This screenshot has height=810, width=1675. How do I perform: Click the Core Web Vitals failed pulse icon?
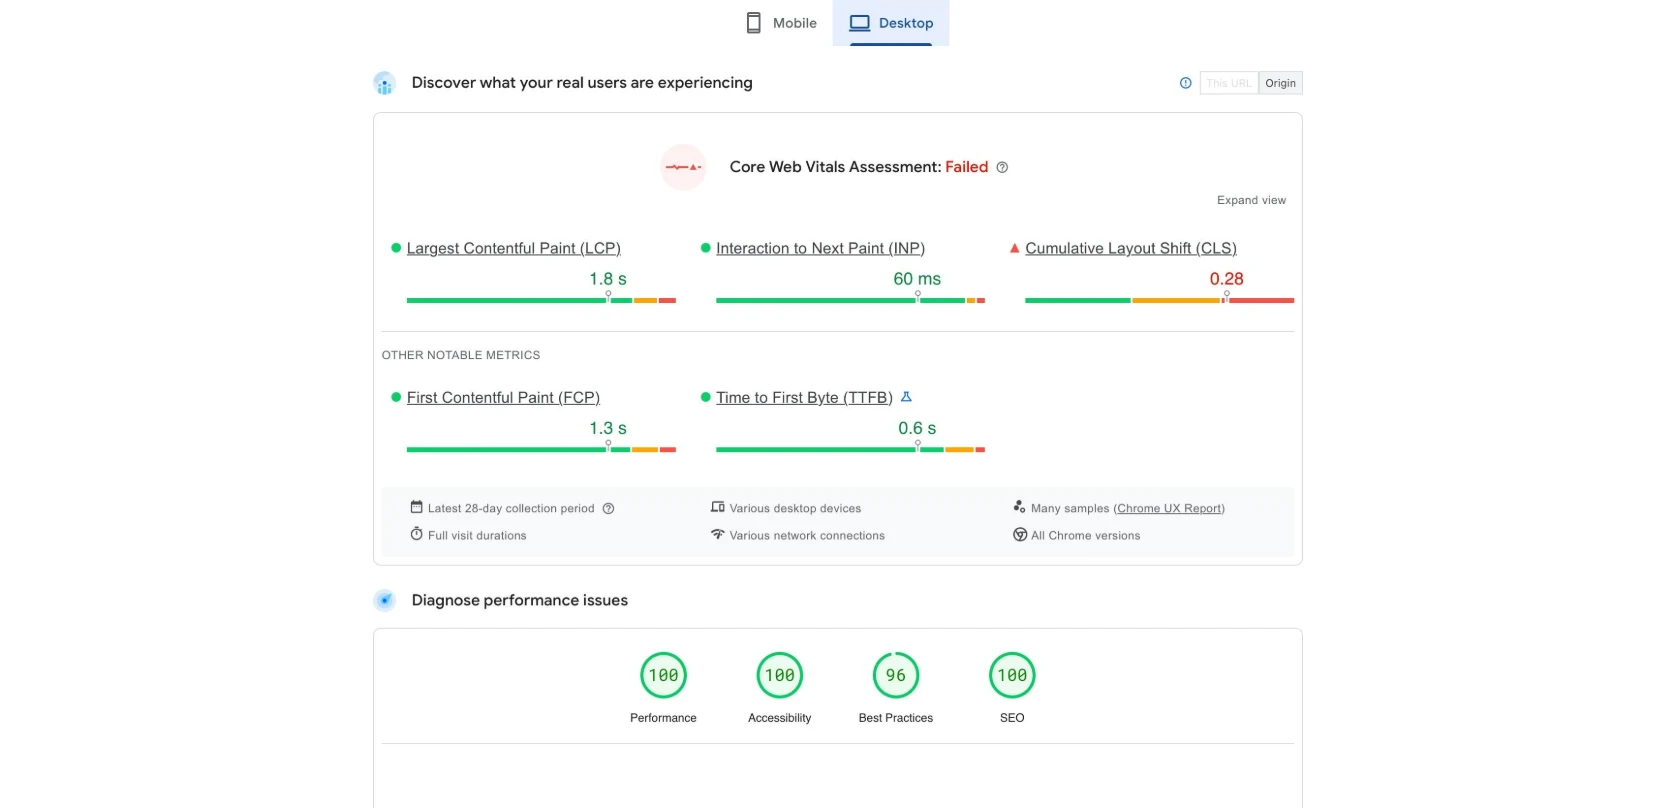click(683, 167)
